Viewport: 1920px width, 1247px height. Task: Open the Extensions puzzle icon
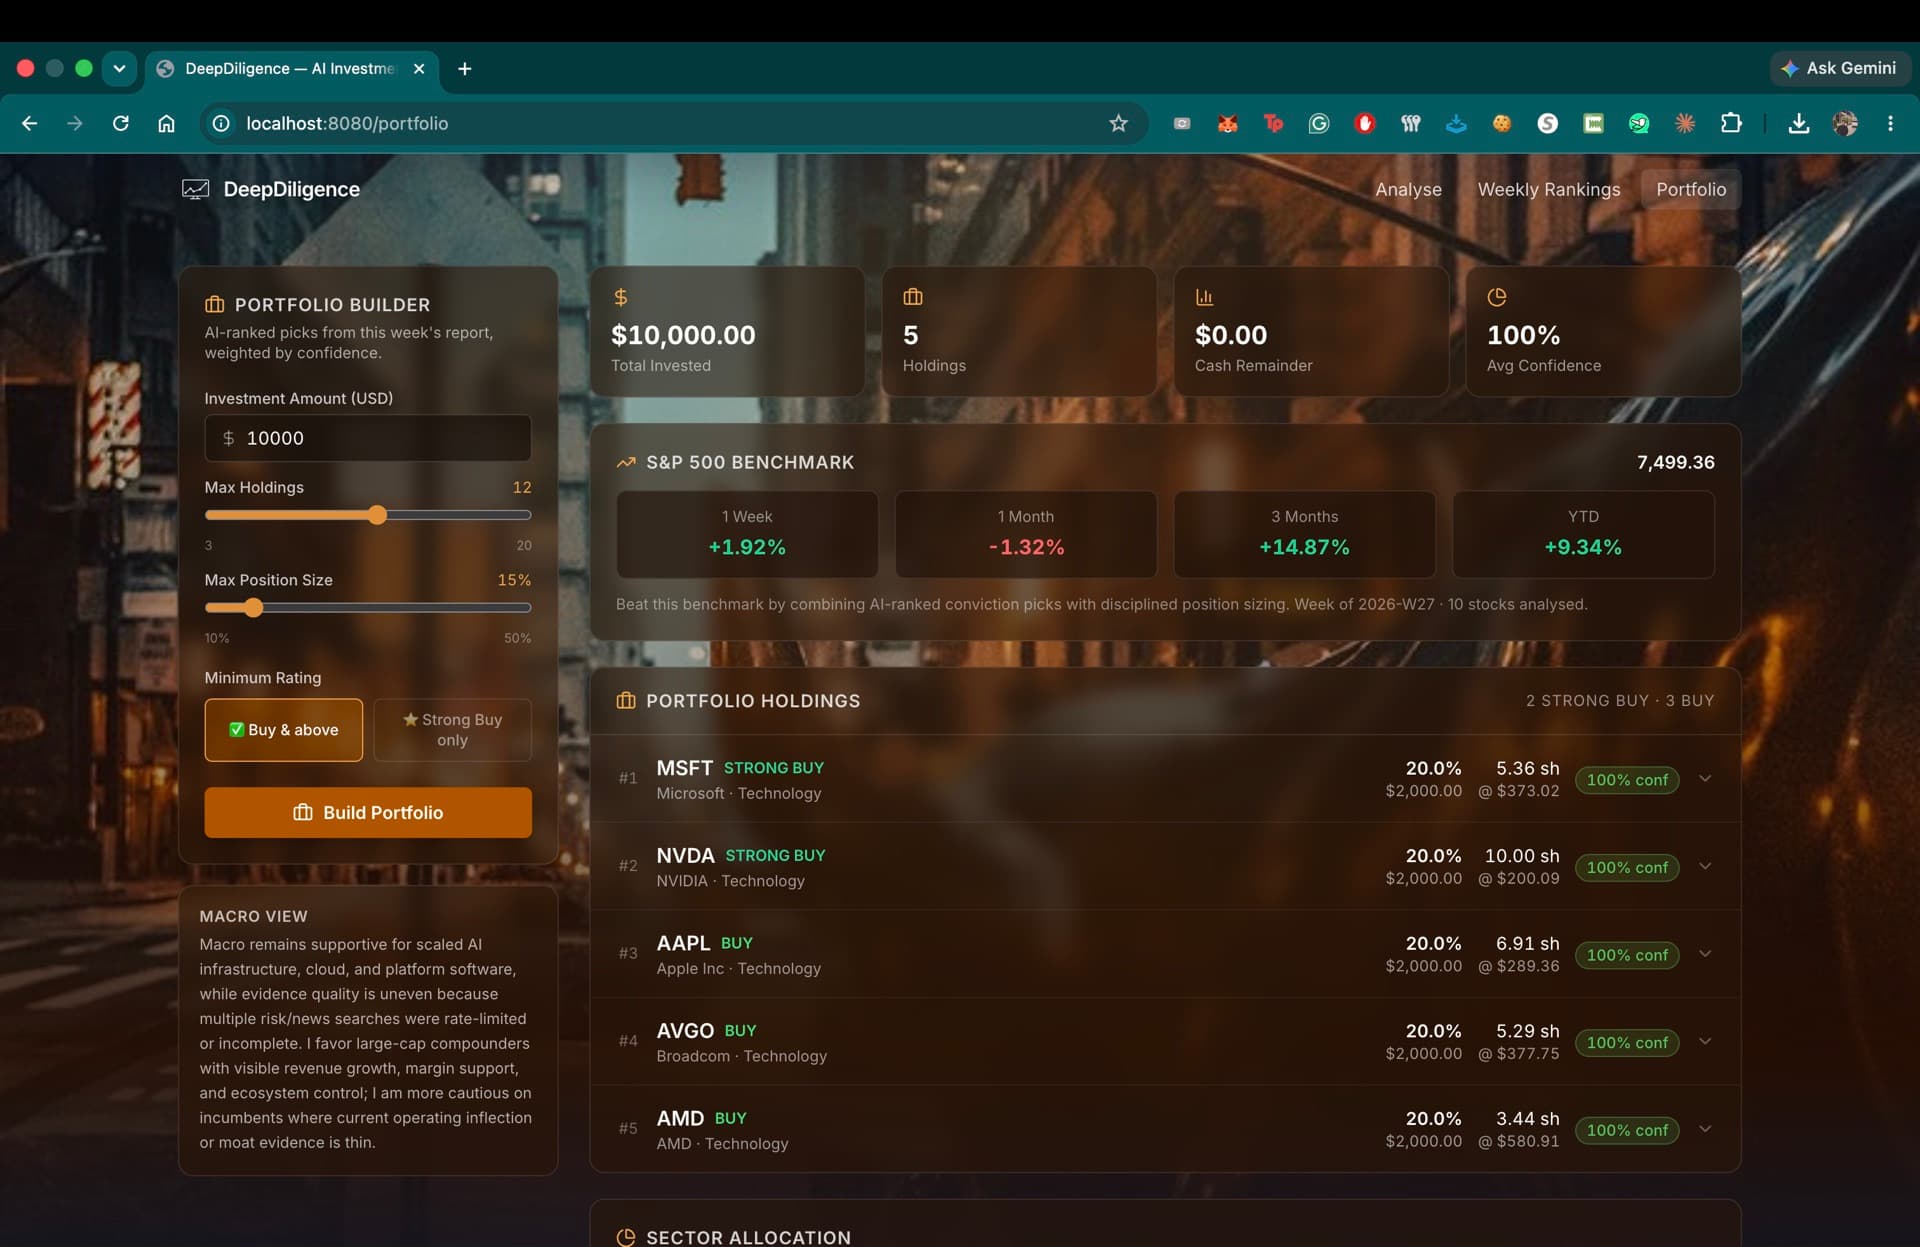1731,123
